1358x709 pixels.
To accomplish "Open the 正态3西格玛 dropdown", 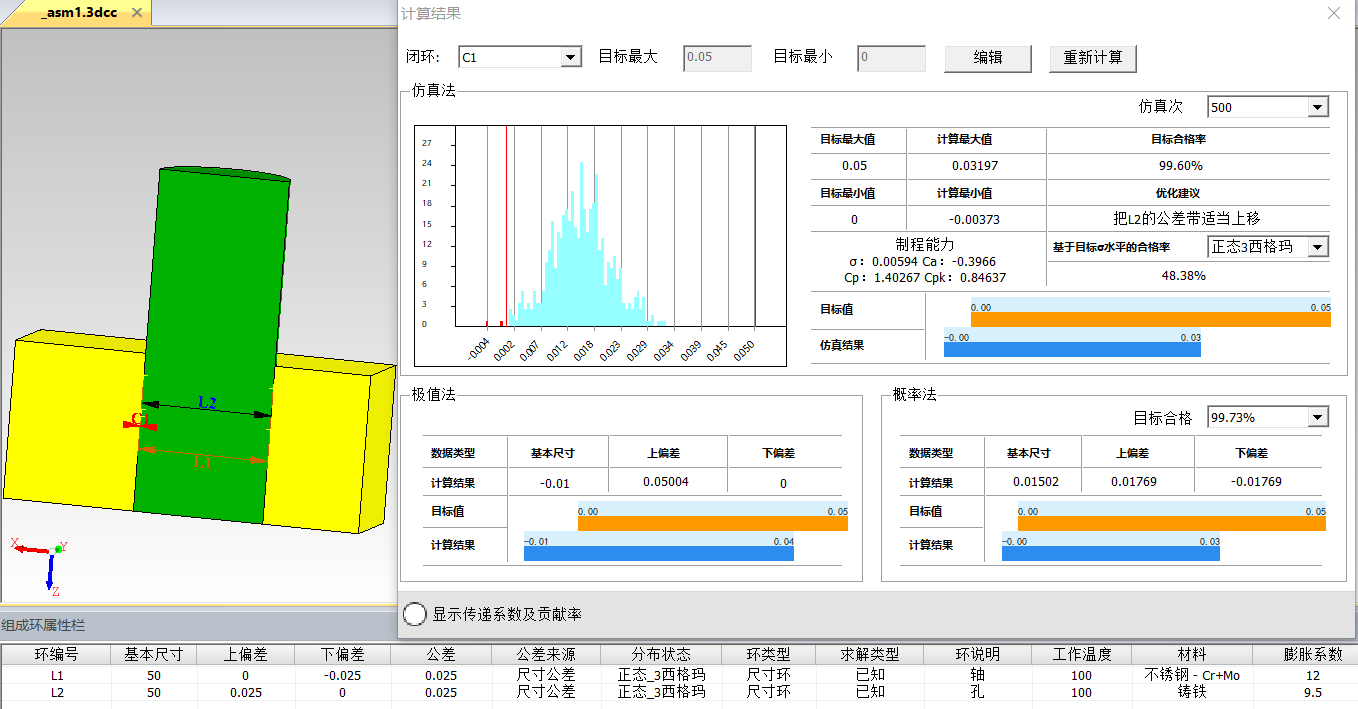I will point(1318,247).
